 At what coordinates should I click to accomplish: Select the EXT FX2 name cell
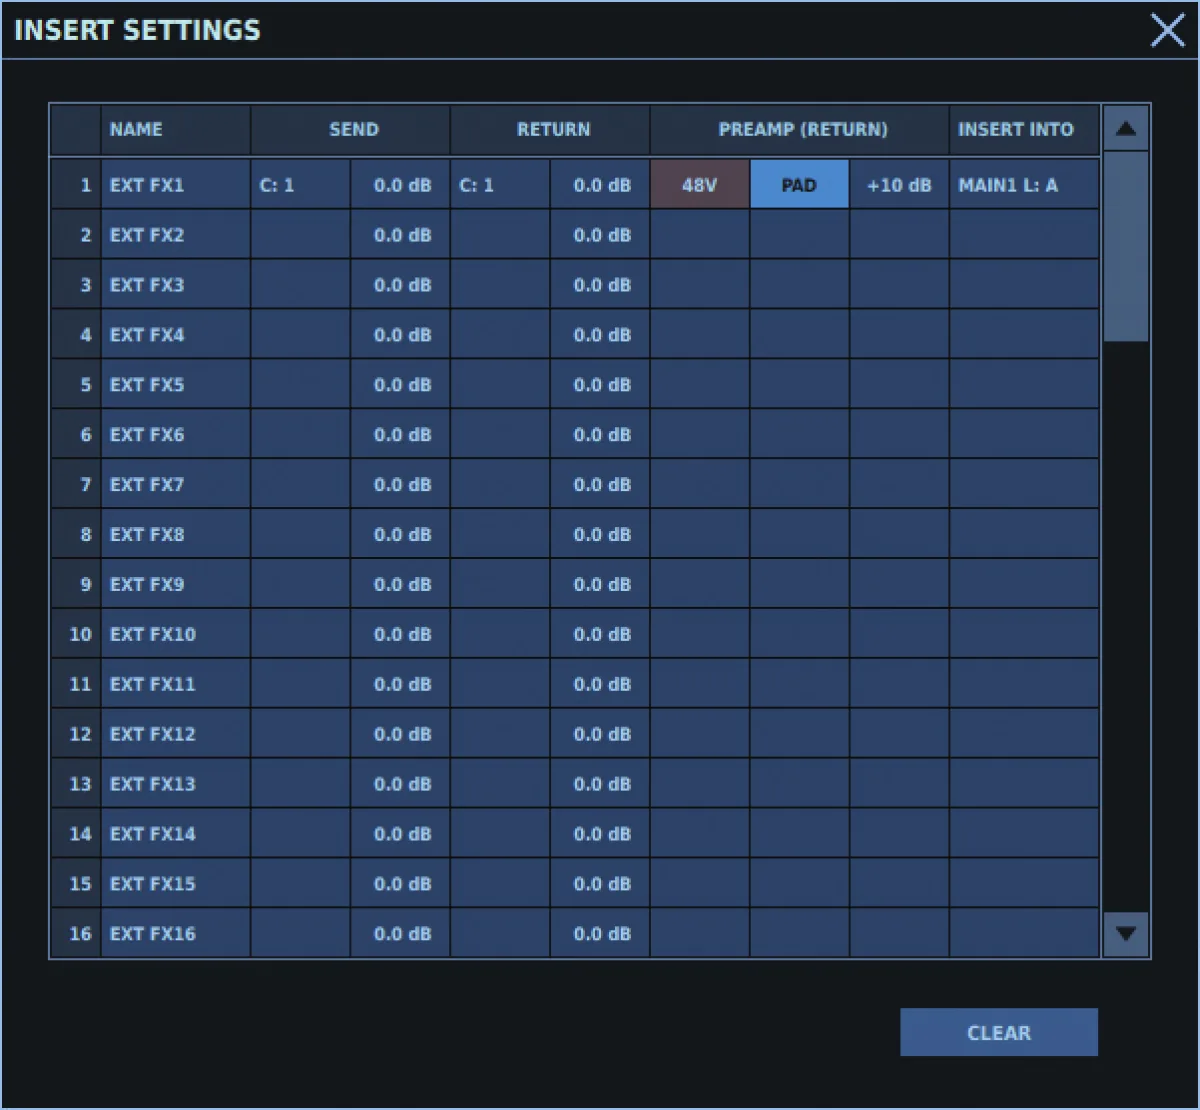click(x=175, y=235)
